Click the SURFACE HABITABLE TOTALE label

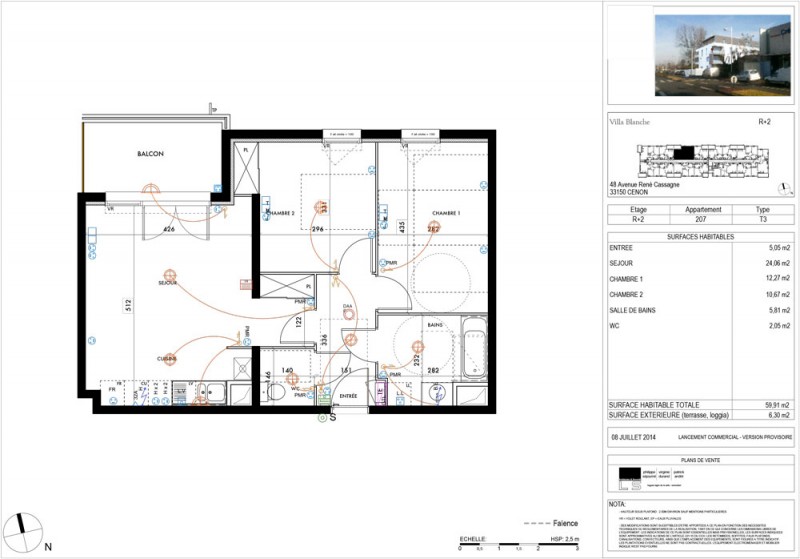click(654, 405)
